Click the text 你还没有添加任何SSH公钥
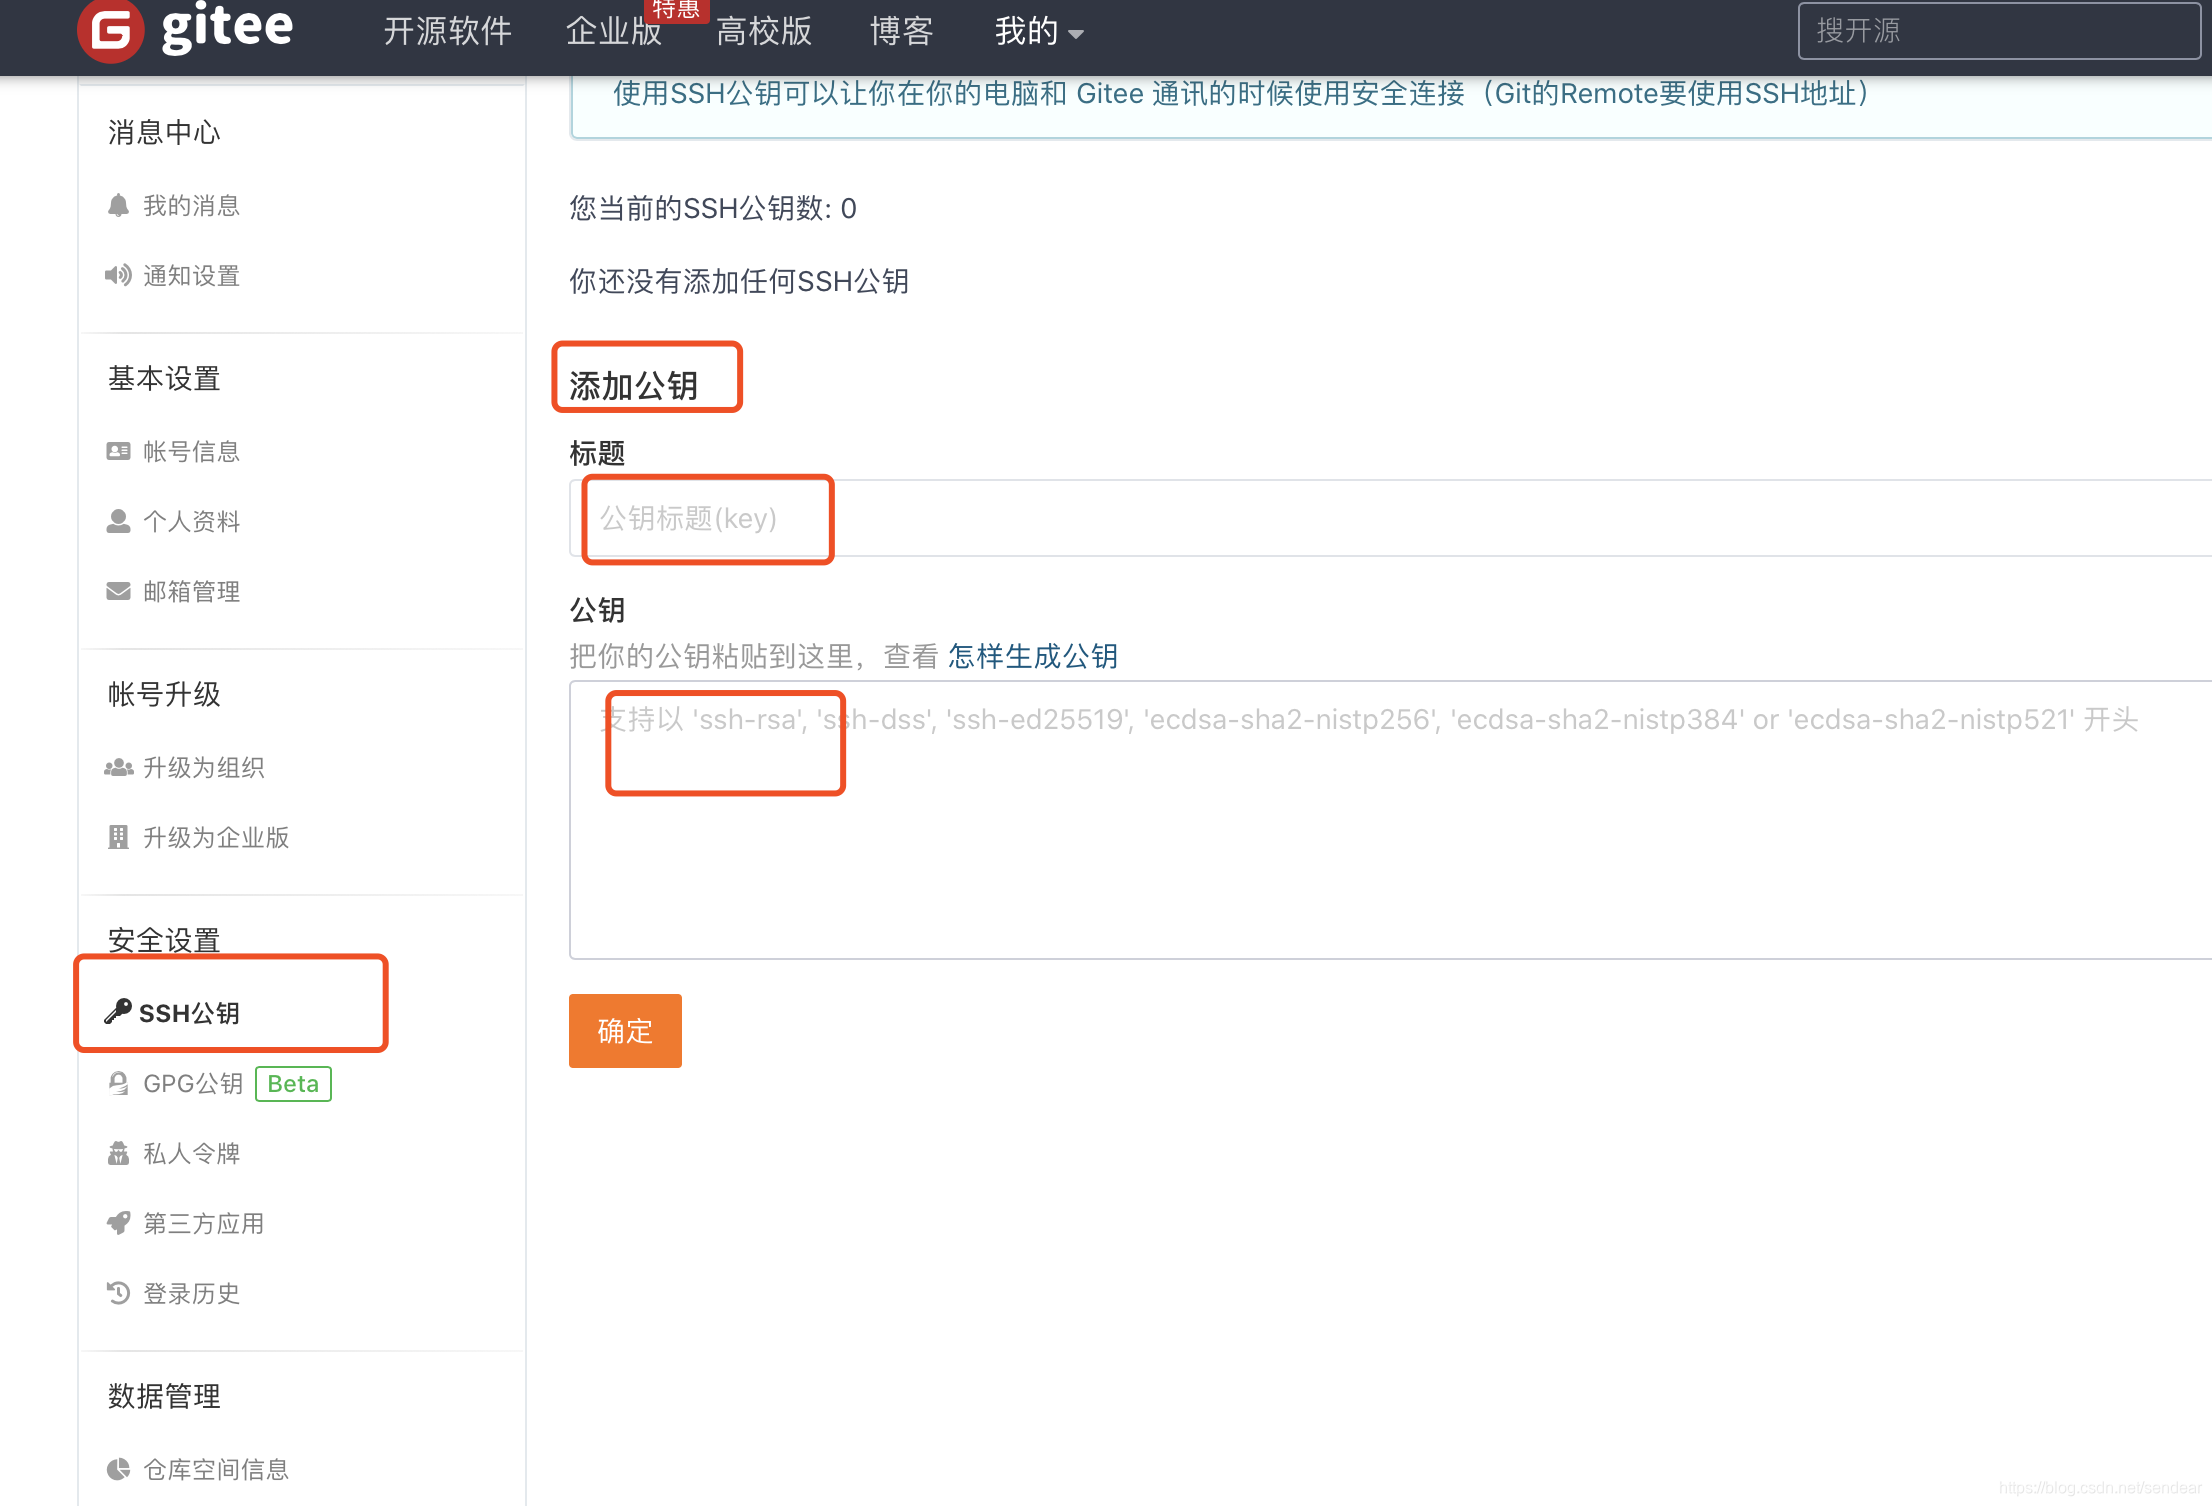This screenshot has width=2212, height=1506. pos(739,281)
